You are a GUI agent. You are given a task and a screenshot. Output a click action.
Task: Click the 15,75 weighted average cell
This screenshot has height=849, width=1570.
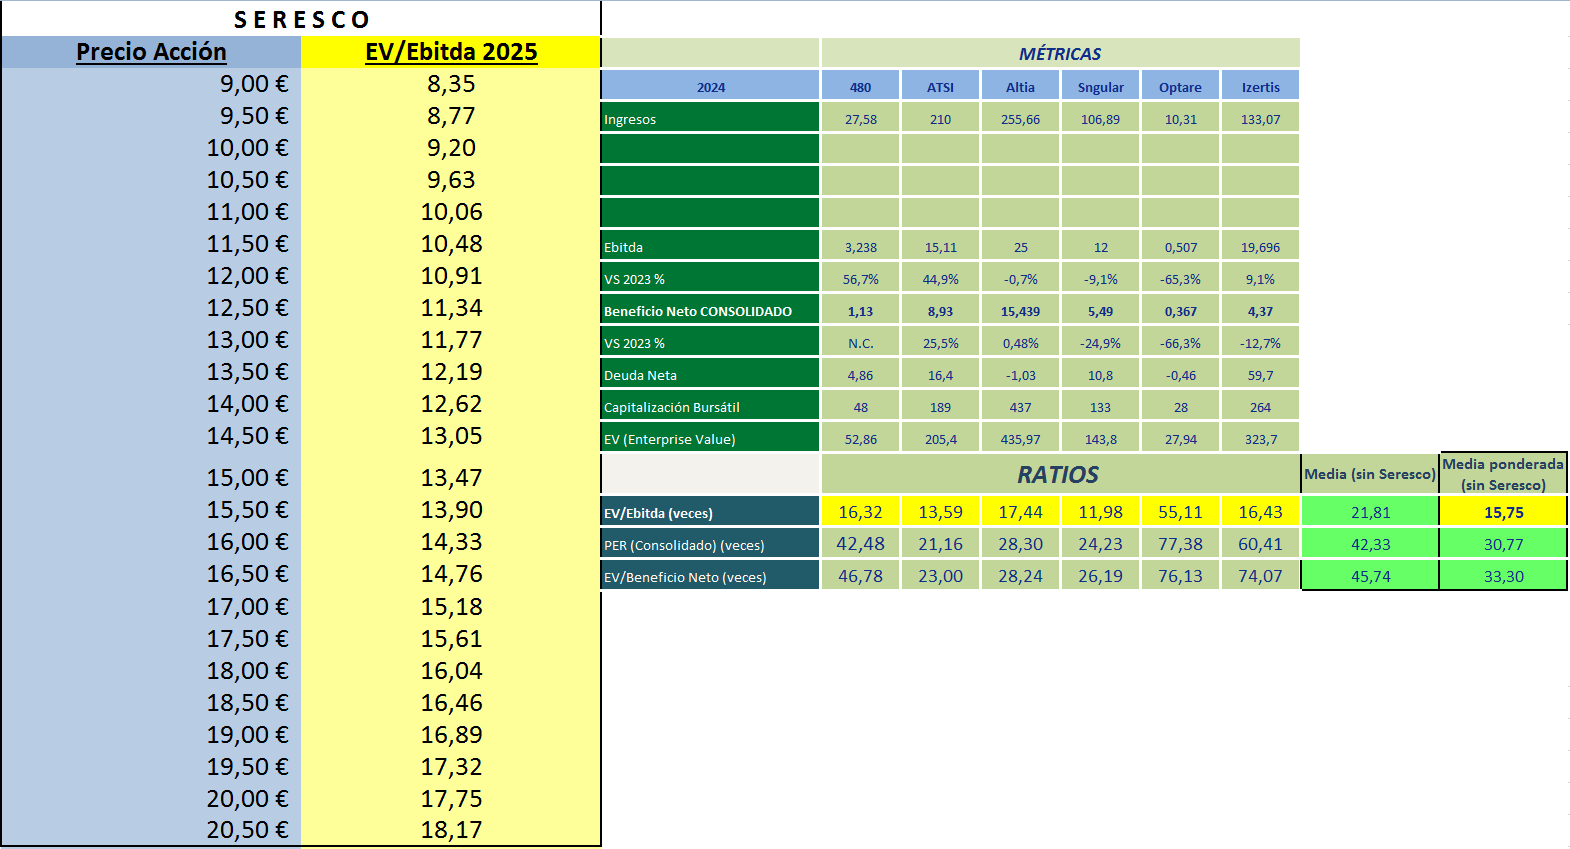click(1503, 512)
